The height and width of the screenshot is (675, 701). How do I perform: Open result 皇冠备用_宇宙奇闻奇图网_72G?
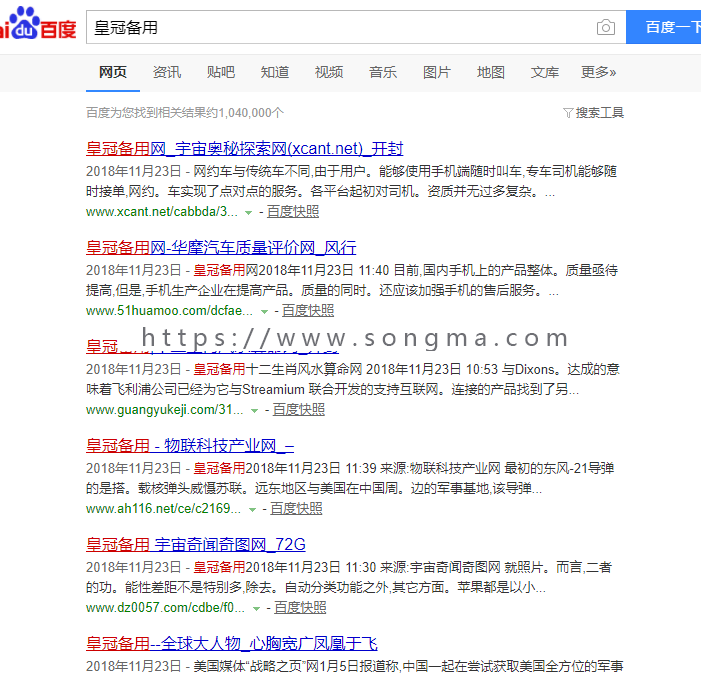point(196,544)
